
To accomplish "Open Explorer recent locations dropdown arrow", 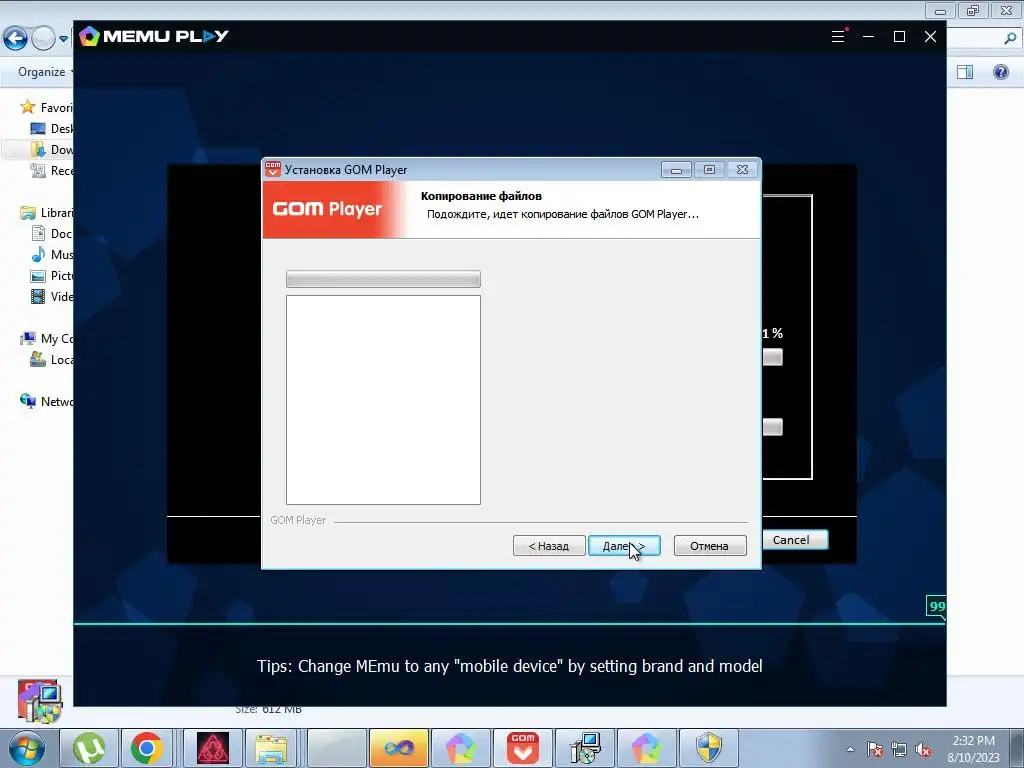I will pyautogui.click(x=63, y=39).
